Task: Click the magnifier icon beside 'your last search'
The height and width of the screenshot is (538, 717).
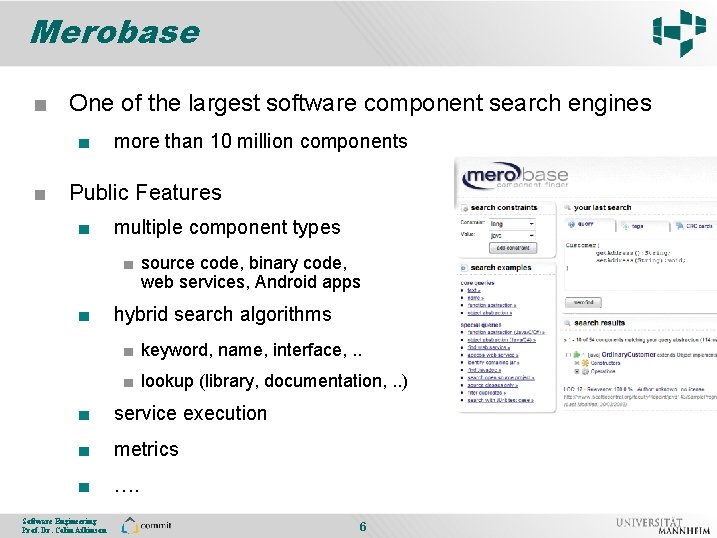Action: 567,208
